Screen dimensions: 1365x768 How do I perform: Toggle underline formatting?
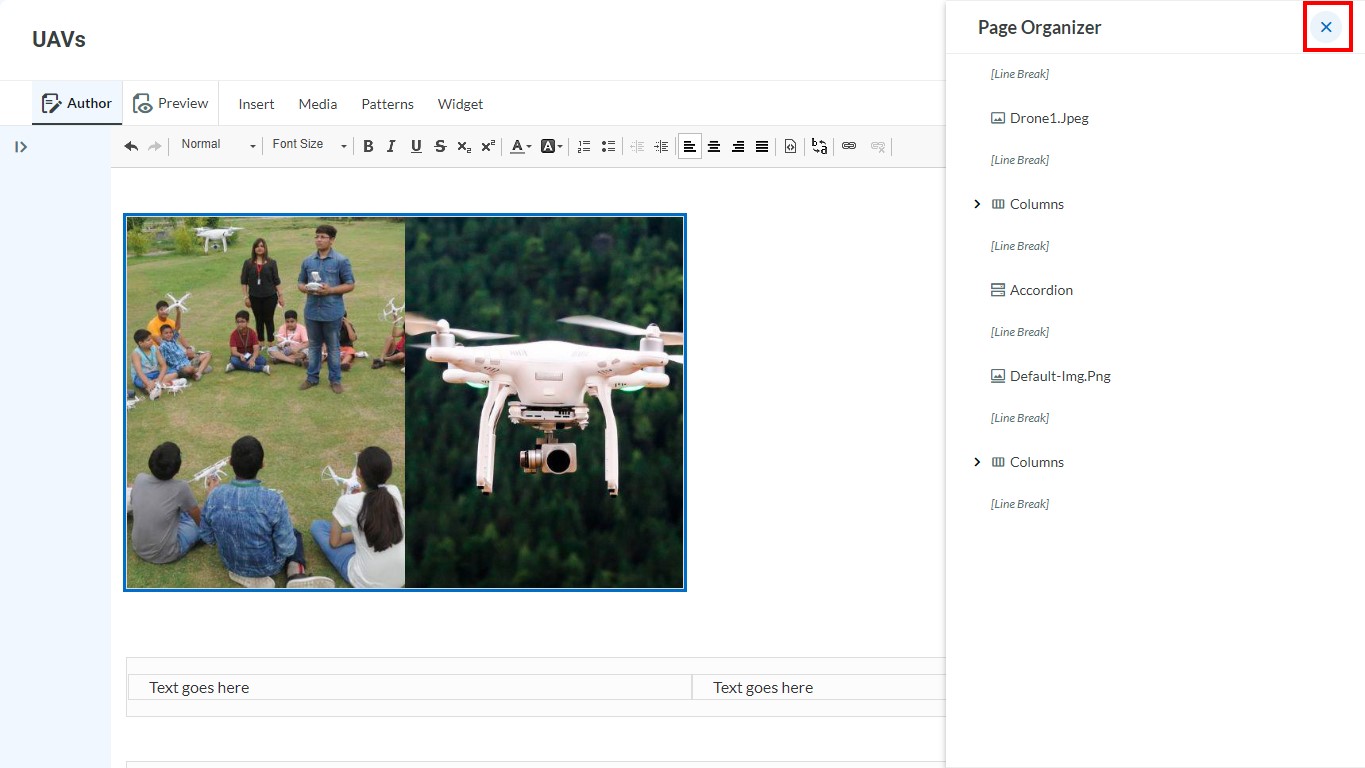point(416,146)
